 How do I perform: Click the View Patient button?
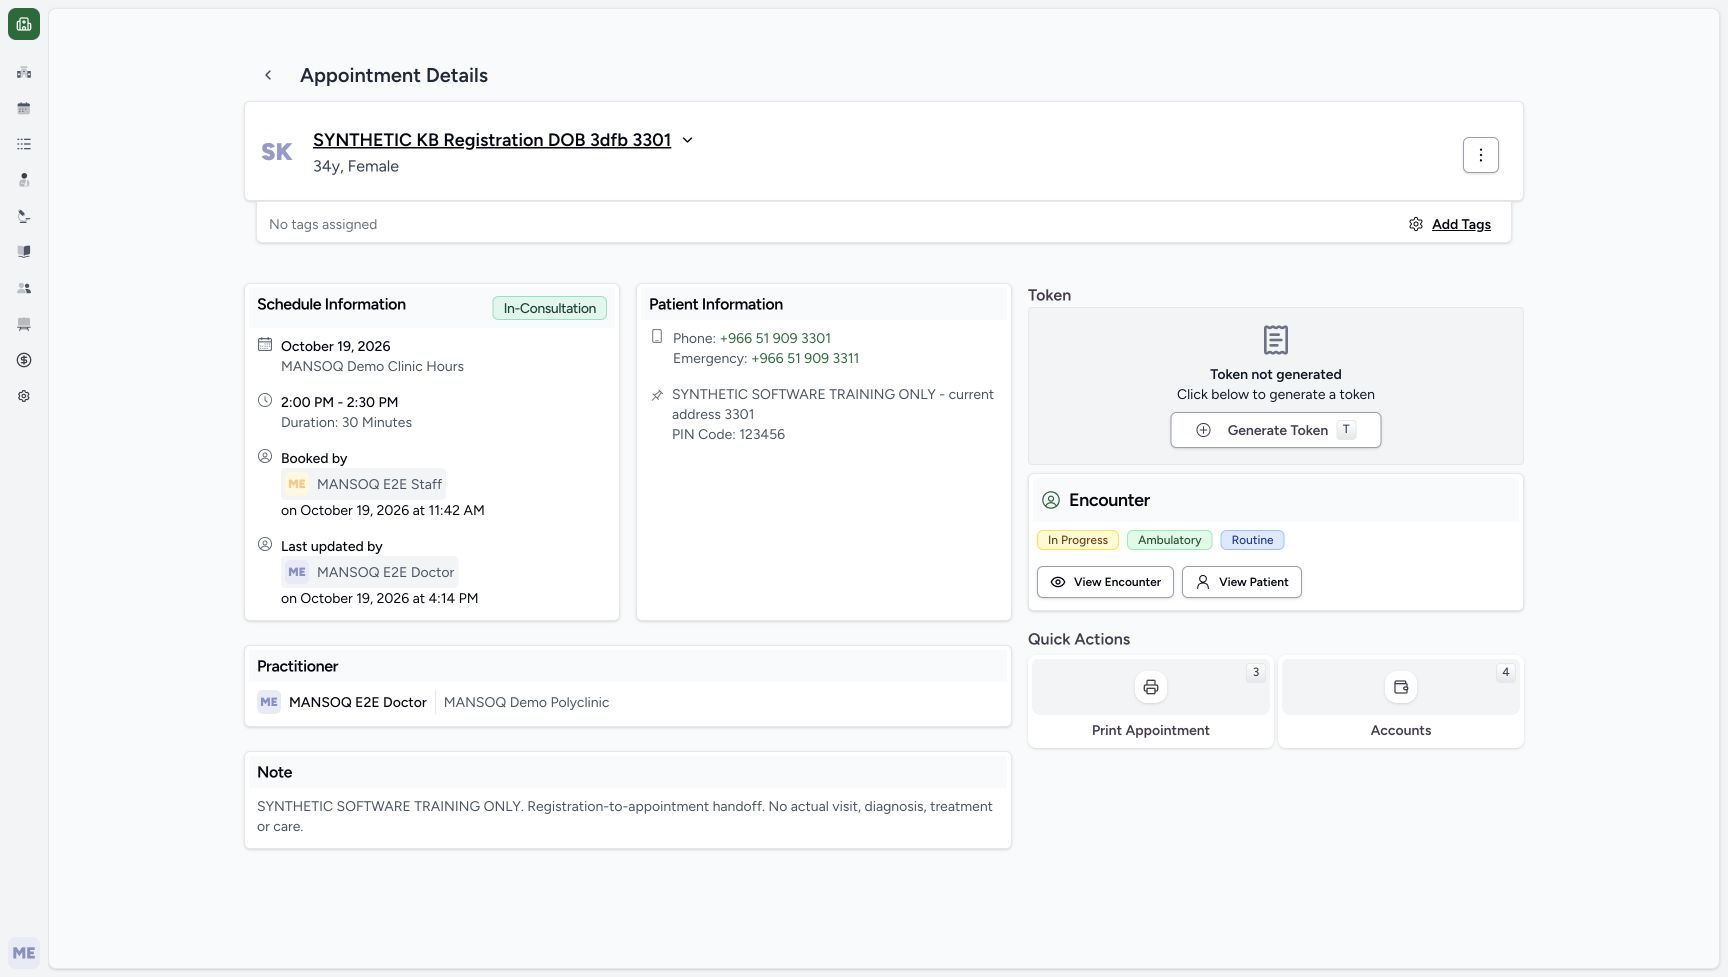(x=1242, y=582)
